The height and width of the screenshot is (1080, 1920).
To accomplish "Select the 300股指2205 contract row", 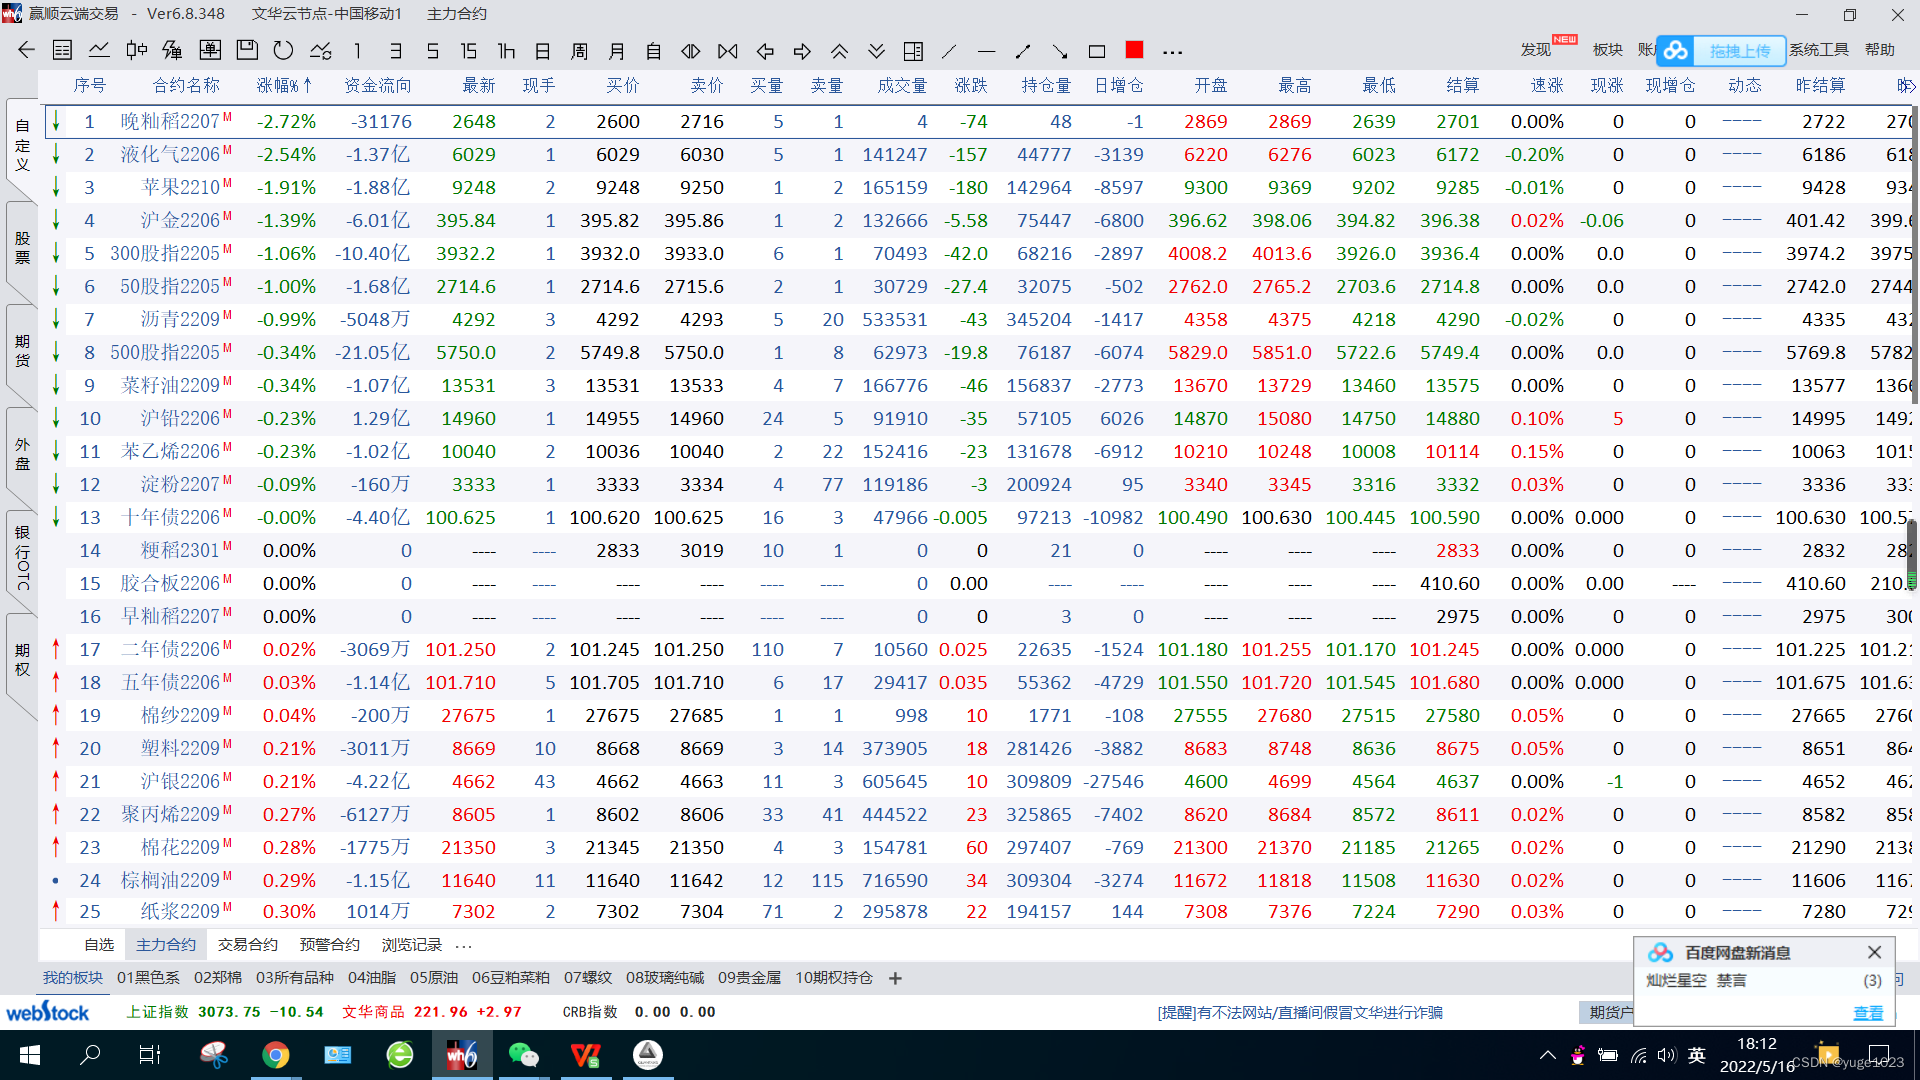I will point(979,254).
